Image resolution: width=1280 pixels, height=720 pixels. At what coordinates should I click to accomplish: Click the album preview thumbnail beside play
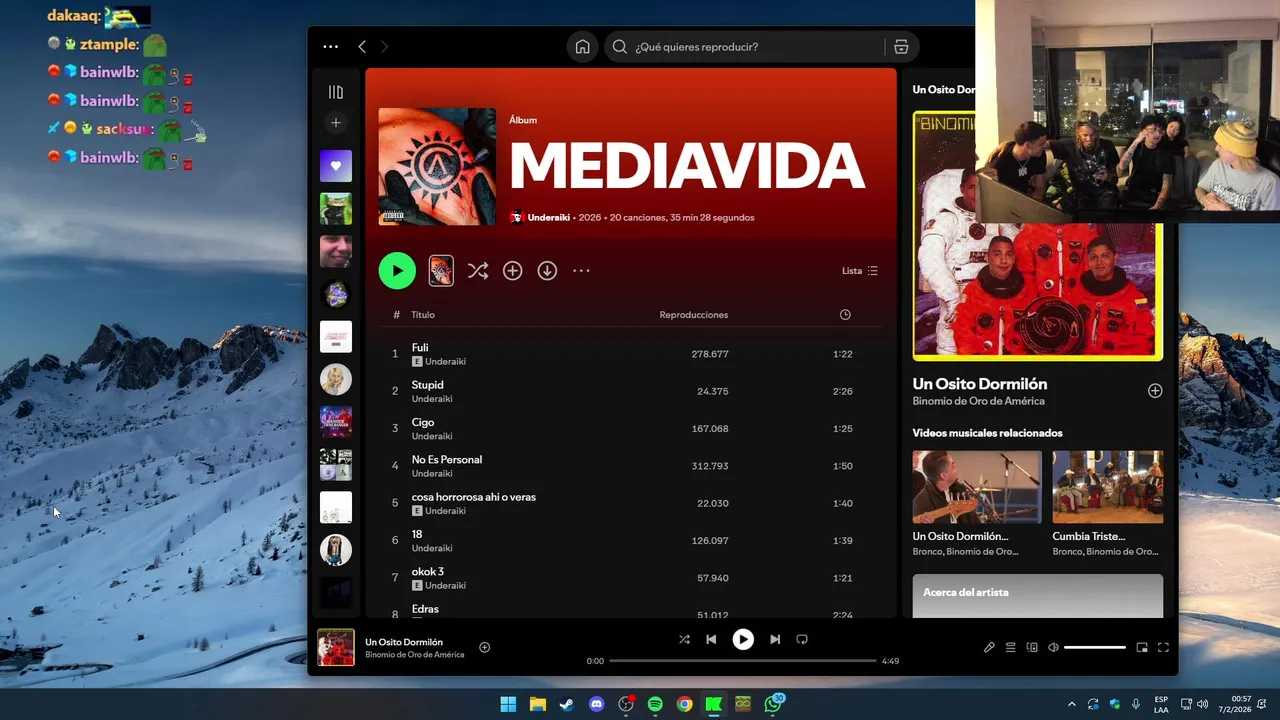[441, 270]
